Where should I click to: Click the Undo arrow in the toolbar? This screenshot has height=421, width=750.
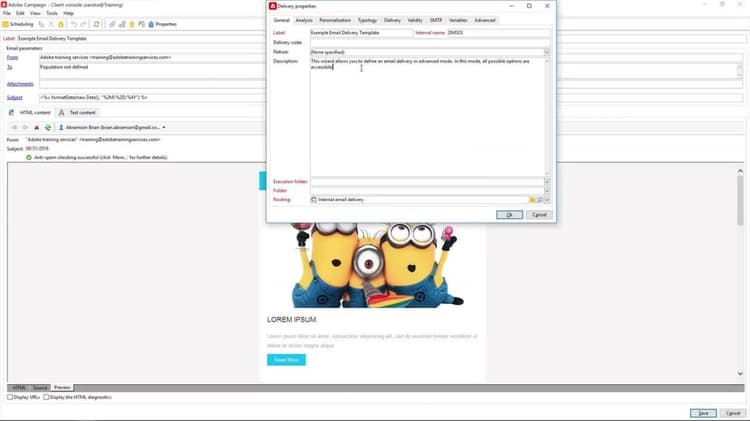[74, 24]
